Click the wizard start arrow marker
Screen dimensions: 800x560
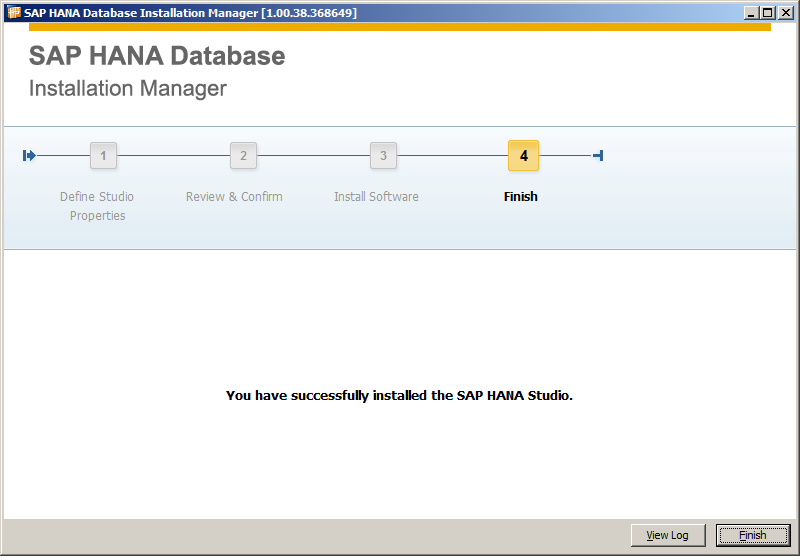coord(29,155)
